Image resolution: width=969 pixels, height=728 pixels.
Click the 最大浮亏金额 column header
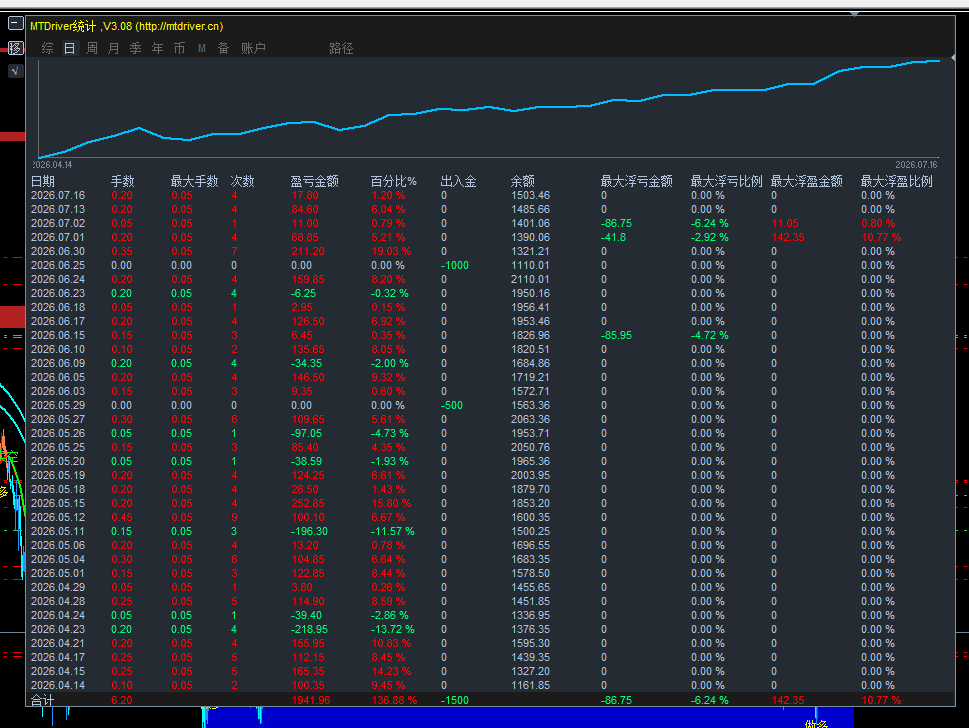tap(637, 181)
